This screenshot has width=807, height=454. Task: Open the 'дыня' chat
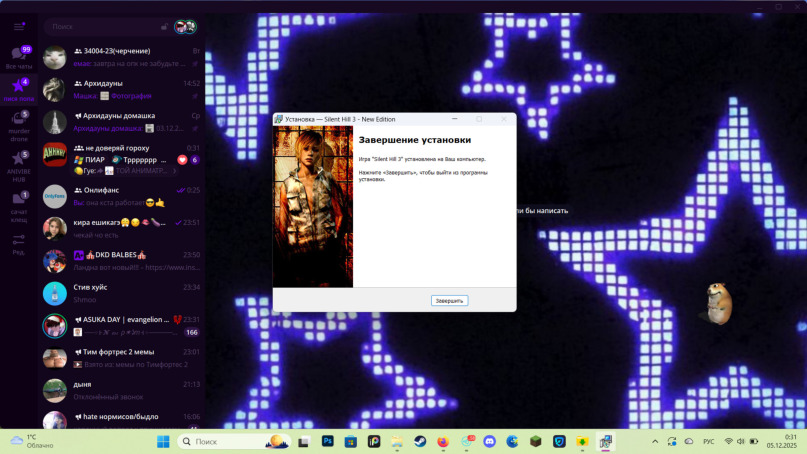tap(122, 391)
